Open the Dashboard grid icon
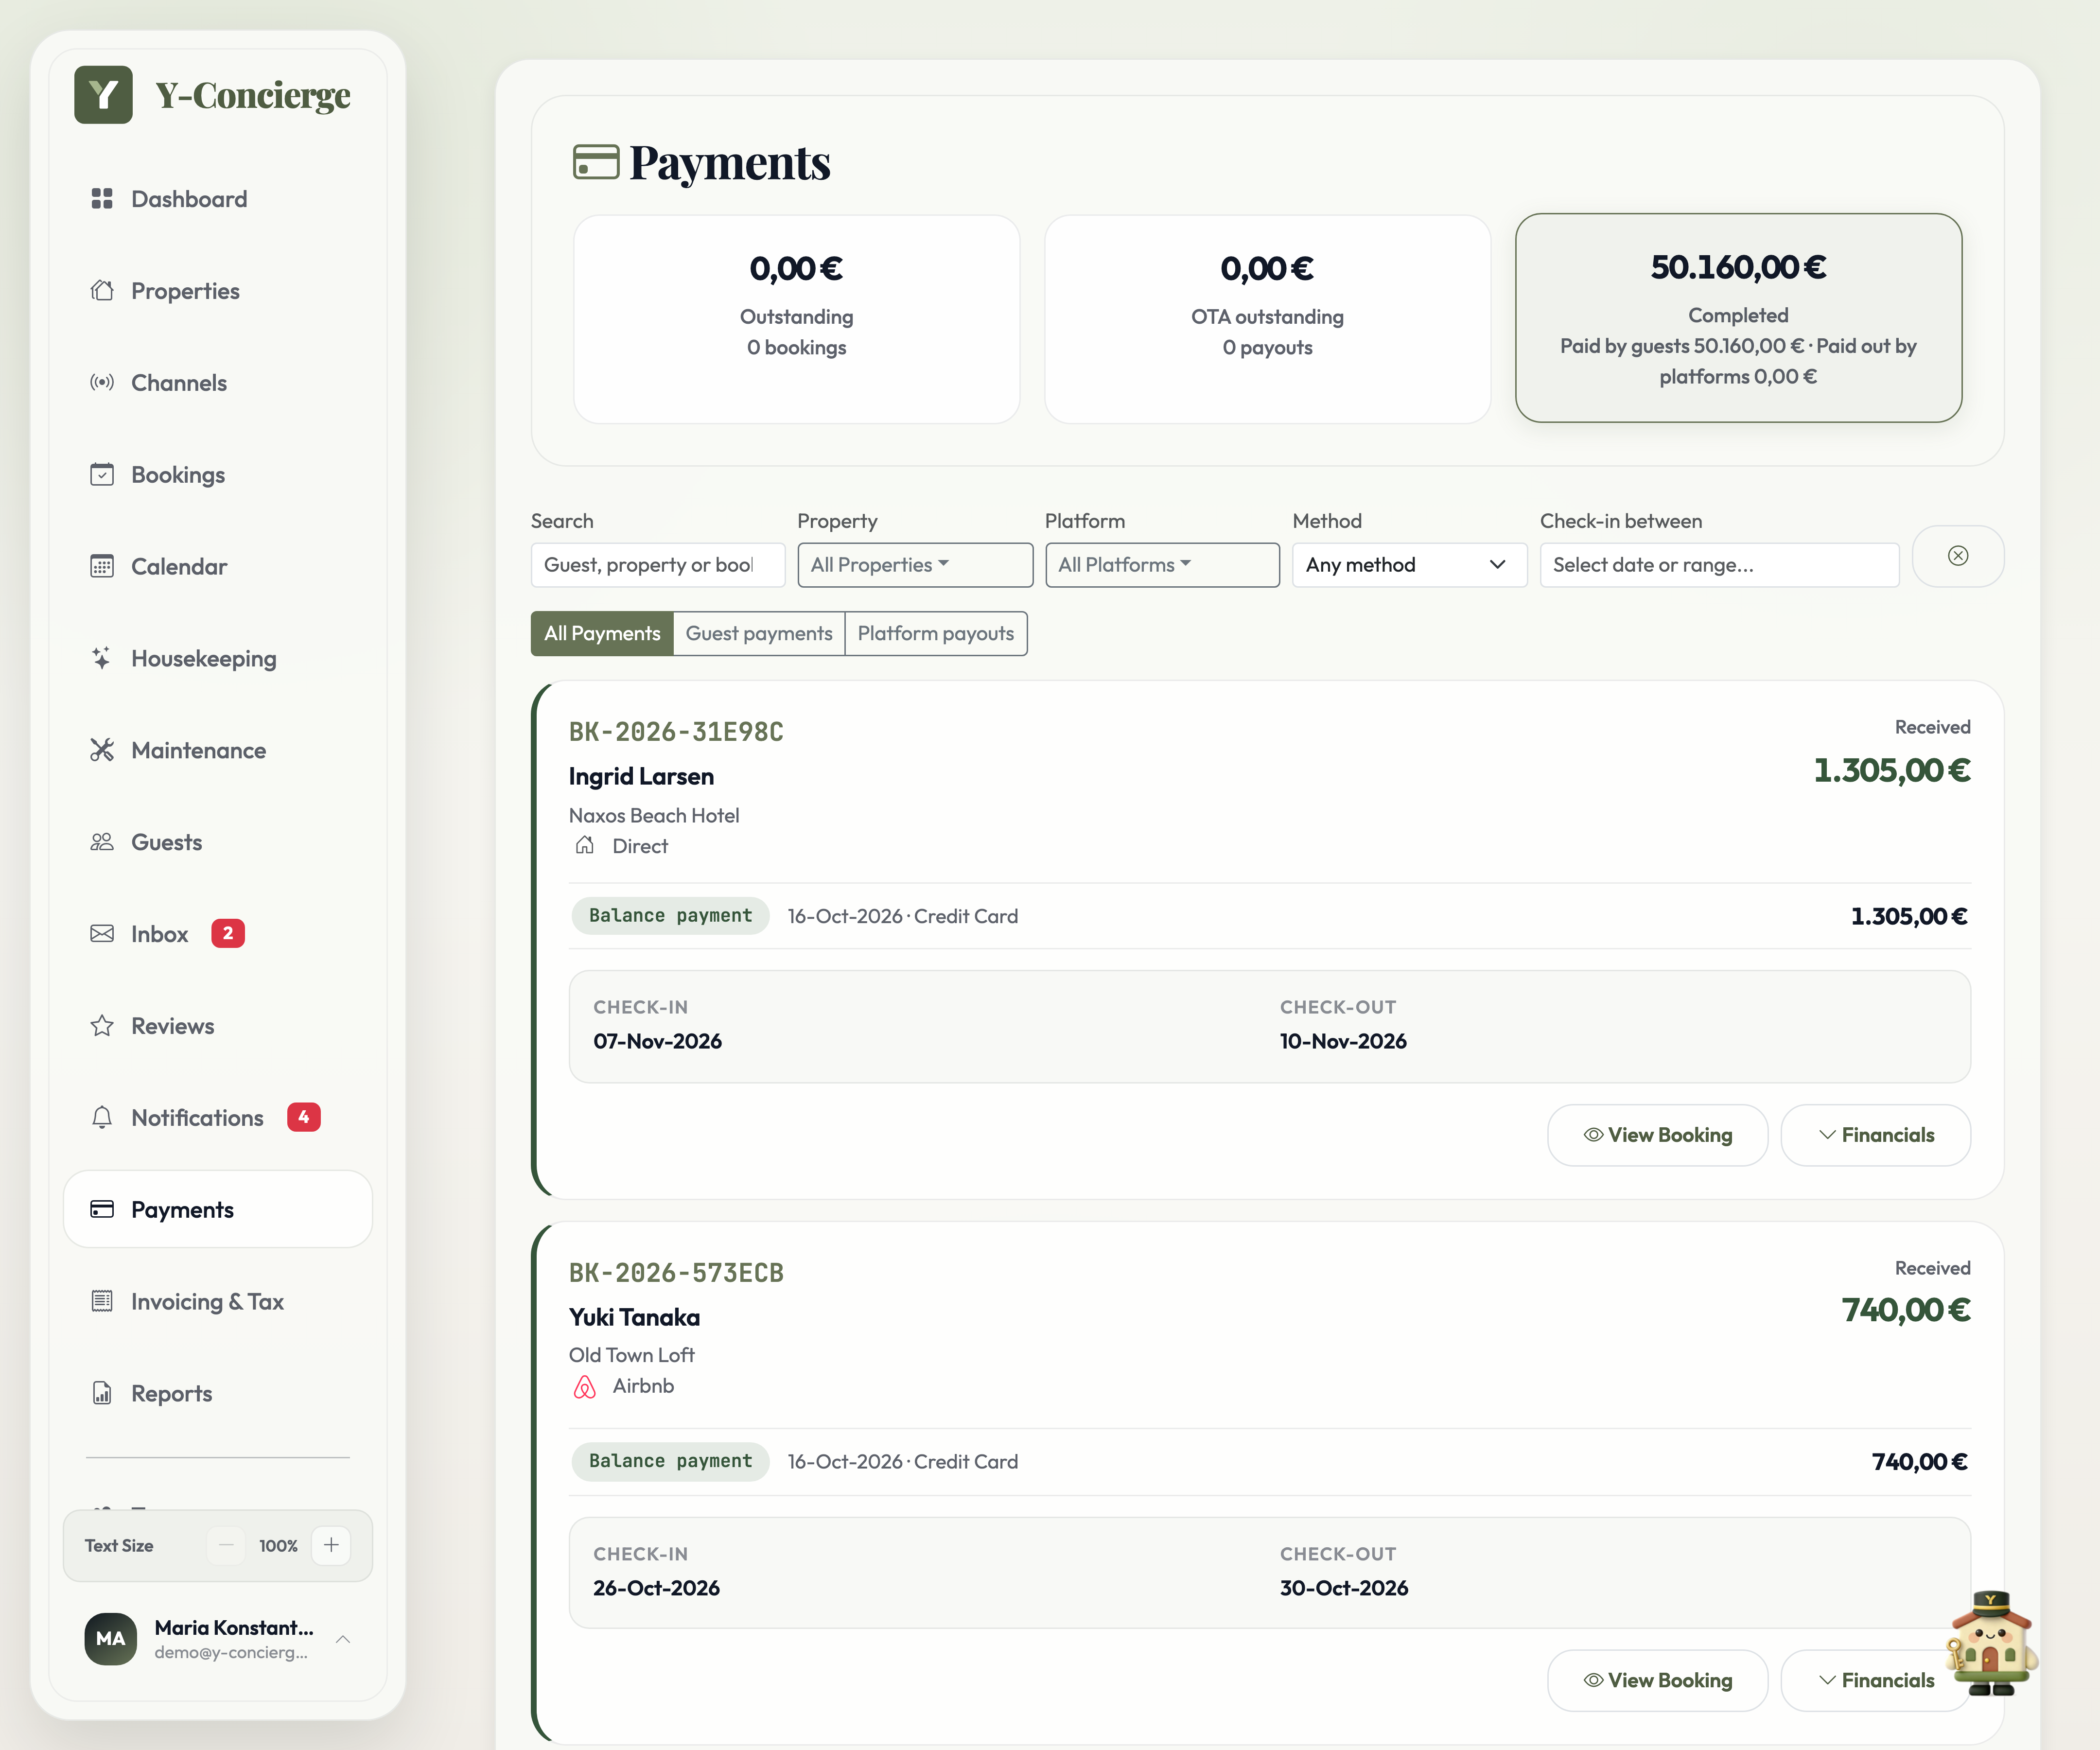 [102, 199]
